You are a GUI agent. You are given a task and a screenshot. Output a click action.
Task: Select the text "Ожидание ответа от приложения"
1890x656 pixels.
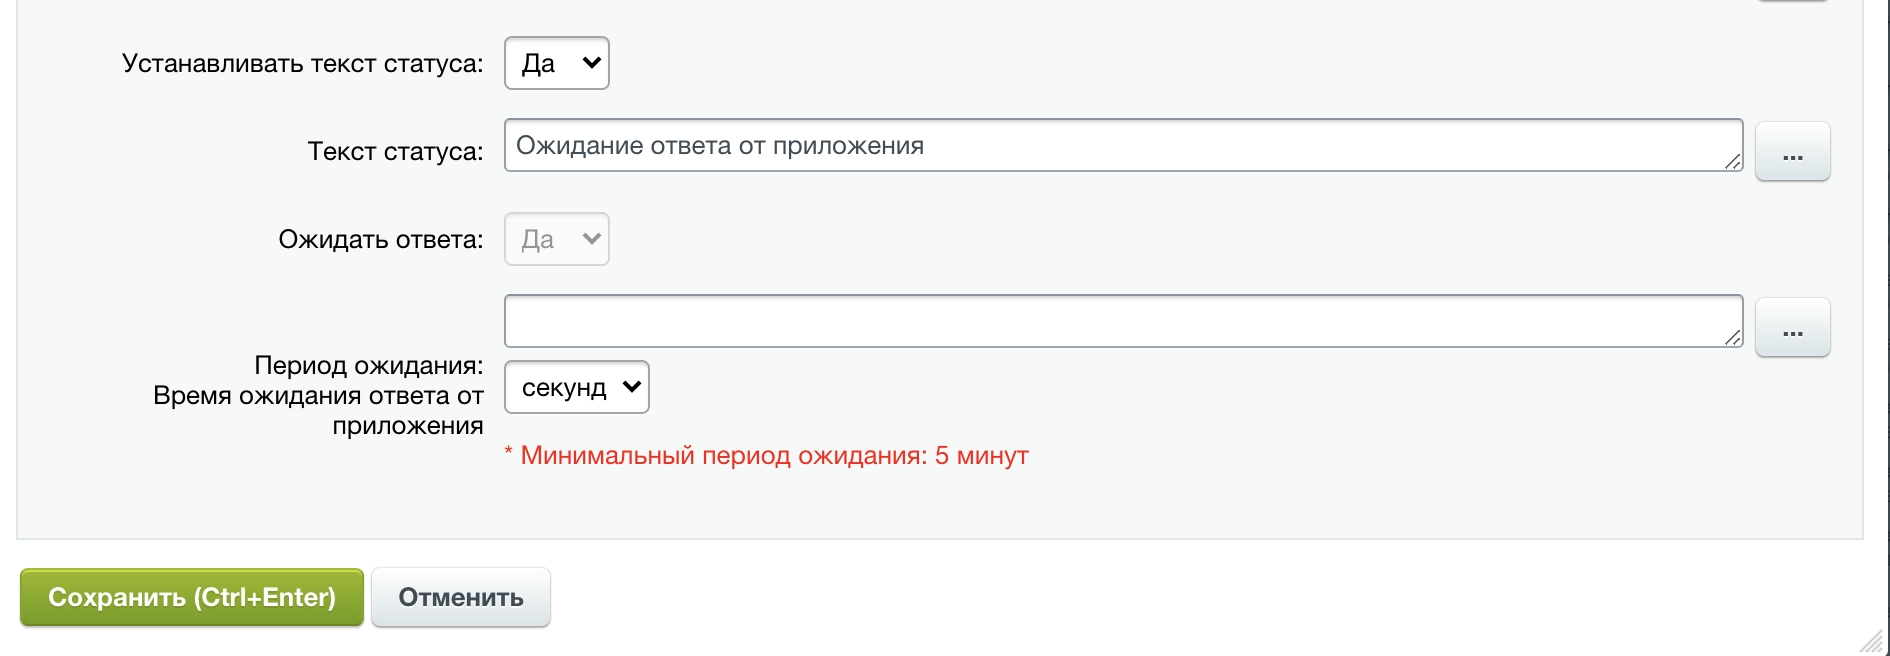click(x=719, y=146)
